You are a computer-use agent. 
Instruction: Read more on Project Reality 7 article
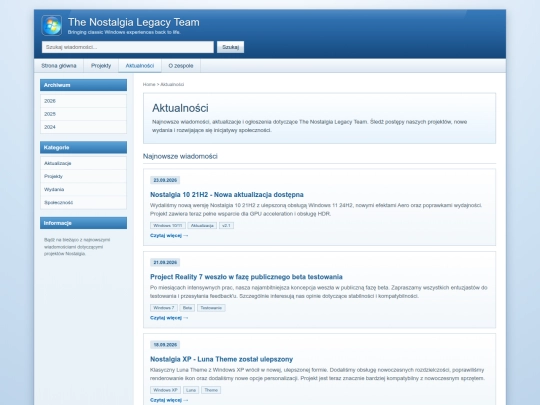(x=169, y=318)
